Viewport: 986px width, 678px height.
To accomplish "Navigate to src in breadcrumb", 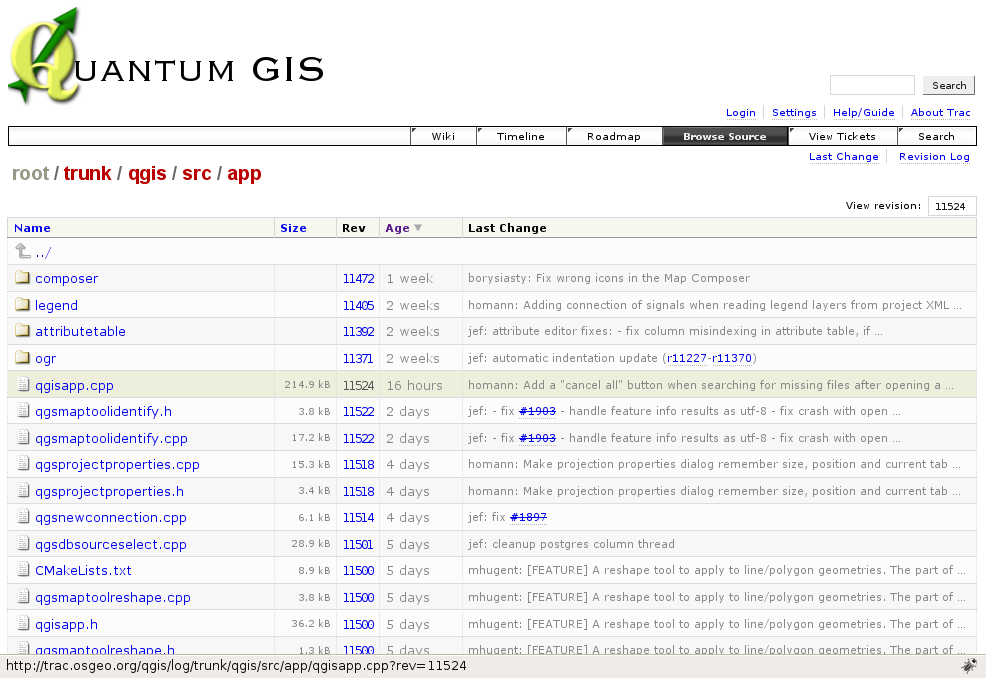I will coord(197,173).
